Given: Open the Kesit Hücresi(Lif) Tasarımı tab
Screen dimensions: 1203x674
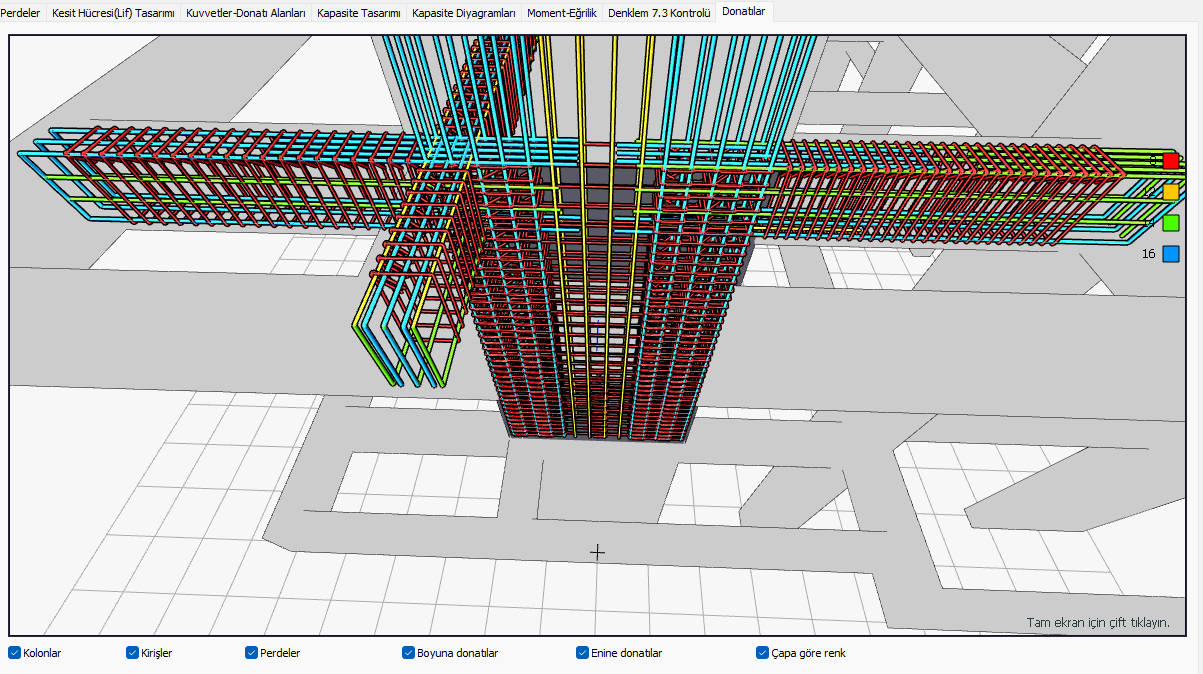Looking at the screenshot, I should [113, 13].
